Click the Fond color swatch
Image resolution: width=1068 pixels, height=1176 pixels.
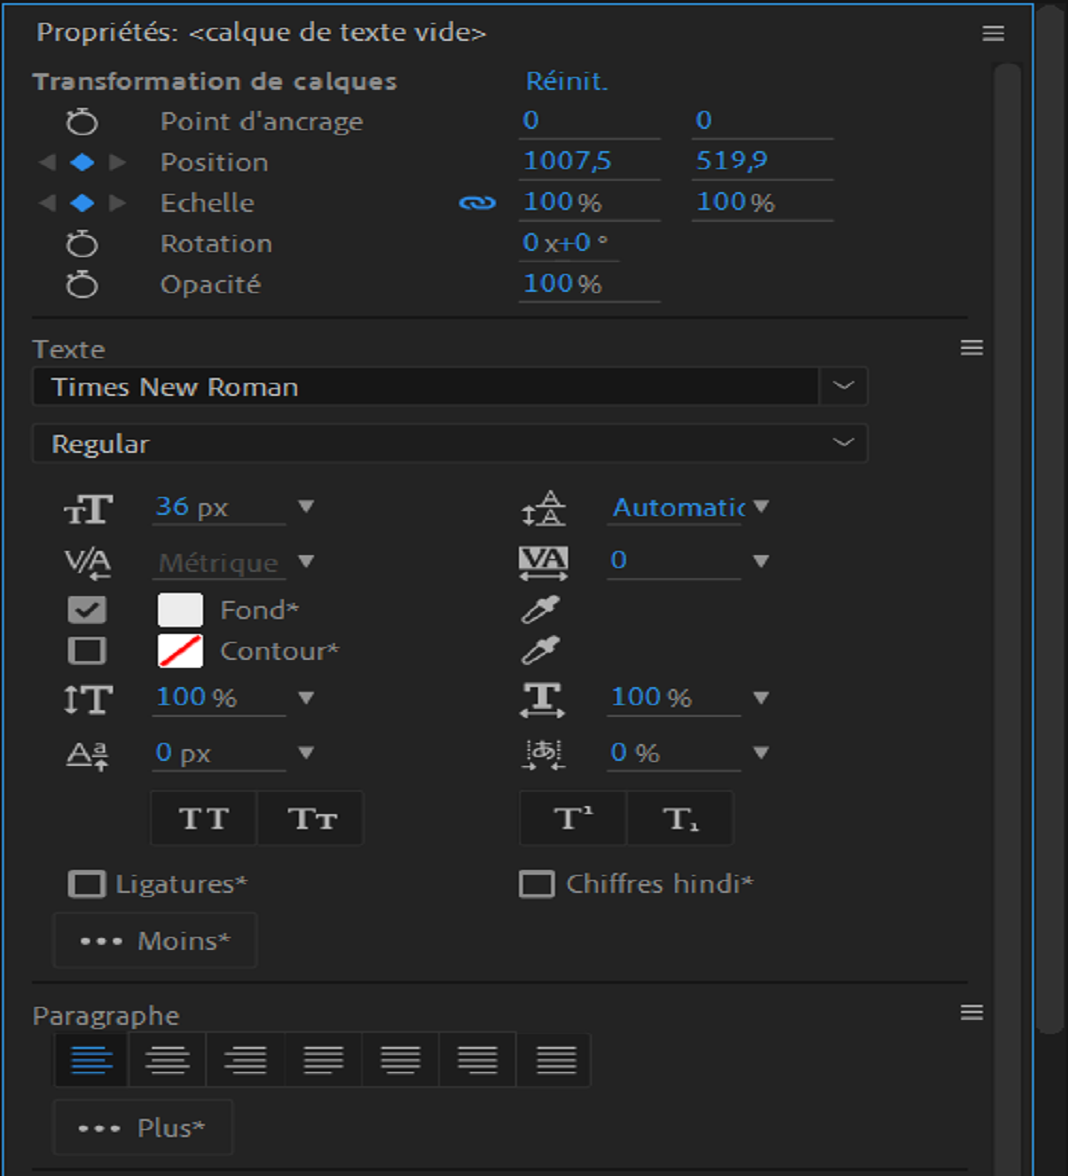click(180, 608)
